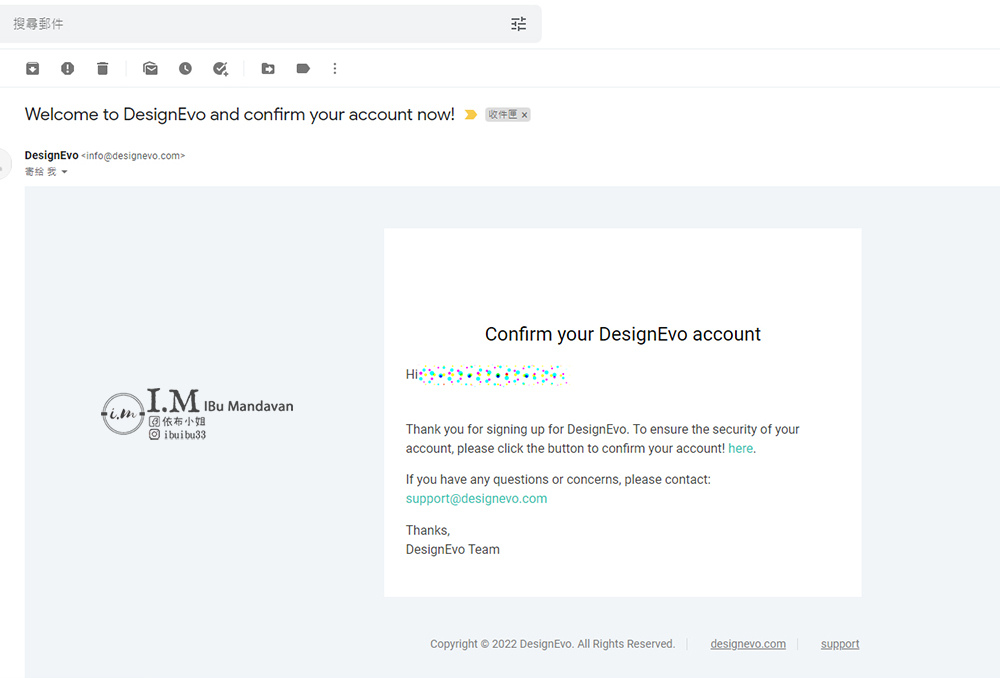Click heading 'Confirm your DesignEvo account'
This screenshot has width=1000, height=678.
pyautogui.click(x=622, y=334)
